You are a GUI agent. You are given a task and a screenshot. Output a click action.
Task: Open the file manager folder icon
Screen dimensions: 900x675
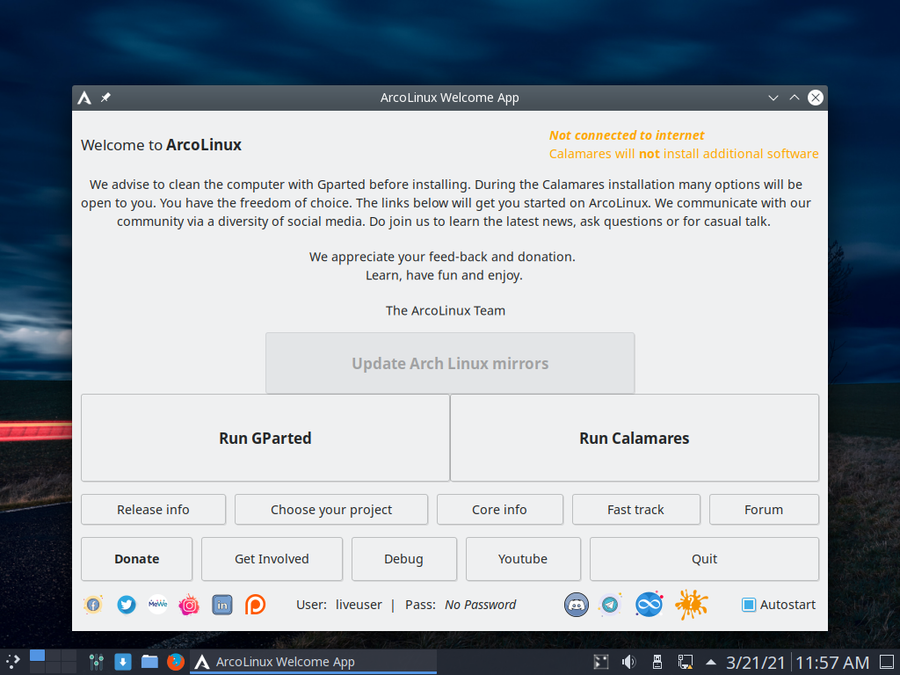pos(149,662)
